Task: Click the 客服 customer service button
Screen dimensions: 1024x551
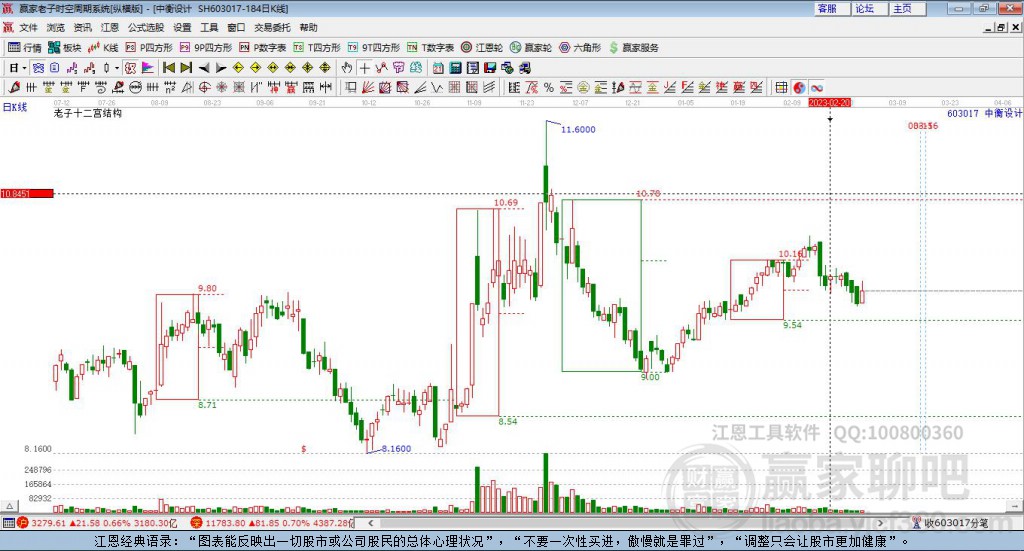Action: coord(832,8)
